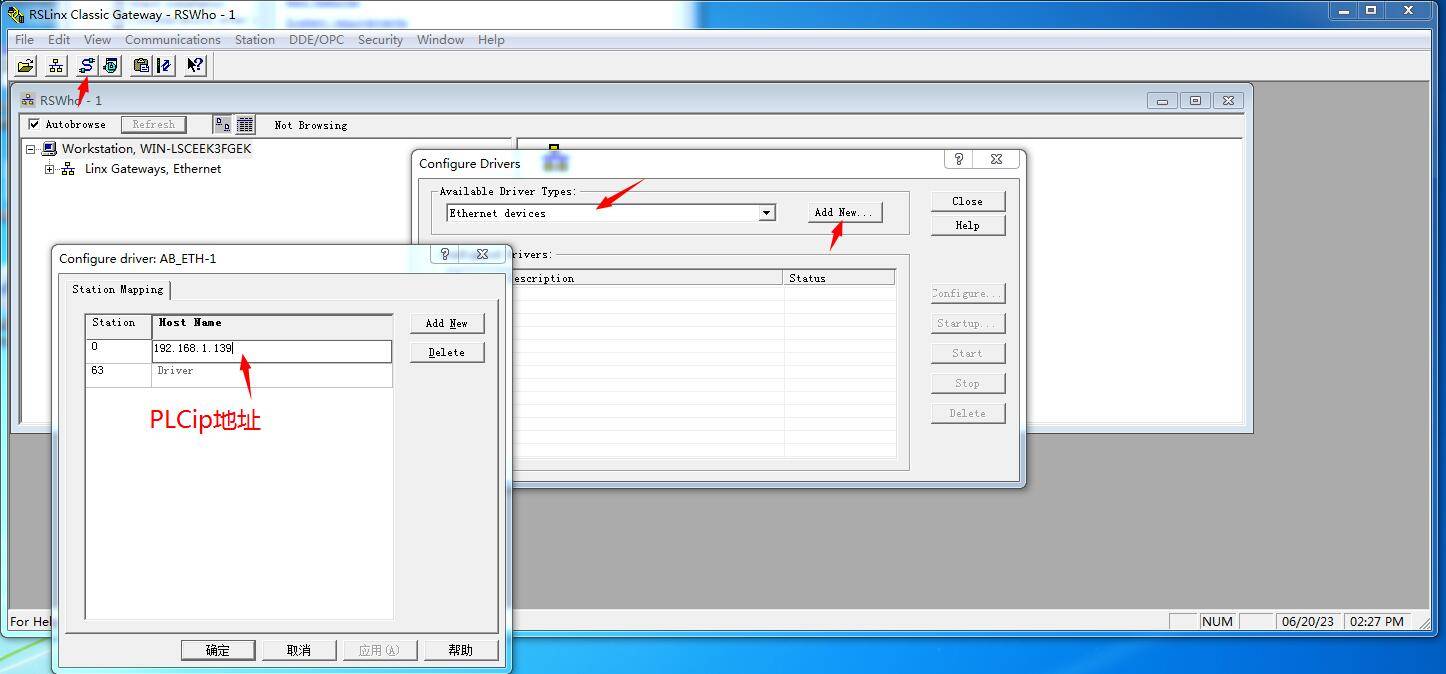Expand the Linx Gateways, Ethernet node
Image resolution: width=1446 pixels, height=674 pixels.
[50, 169]
